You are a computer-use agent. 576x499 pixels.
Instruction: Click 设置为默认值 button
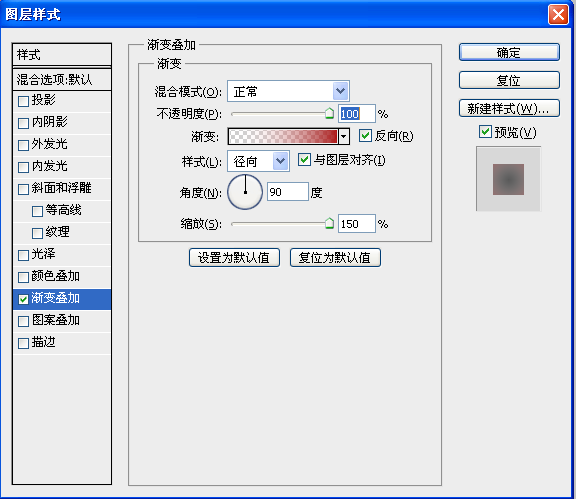[x=234, y=258]
